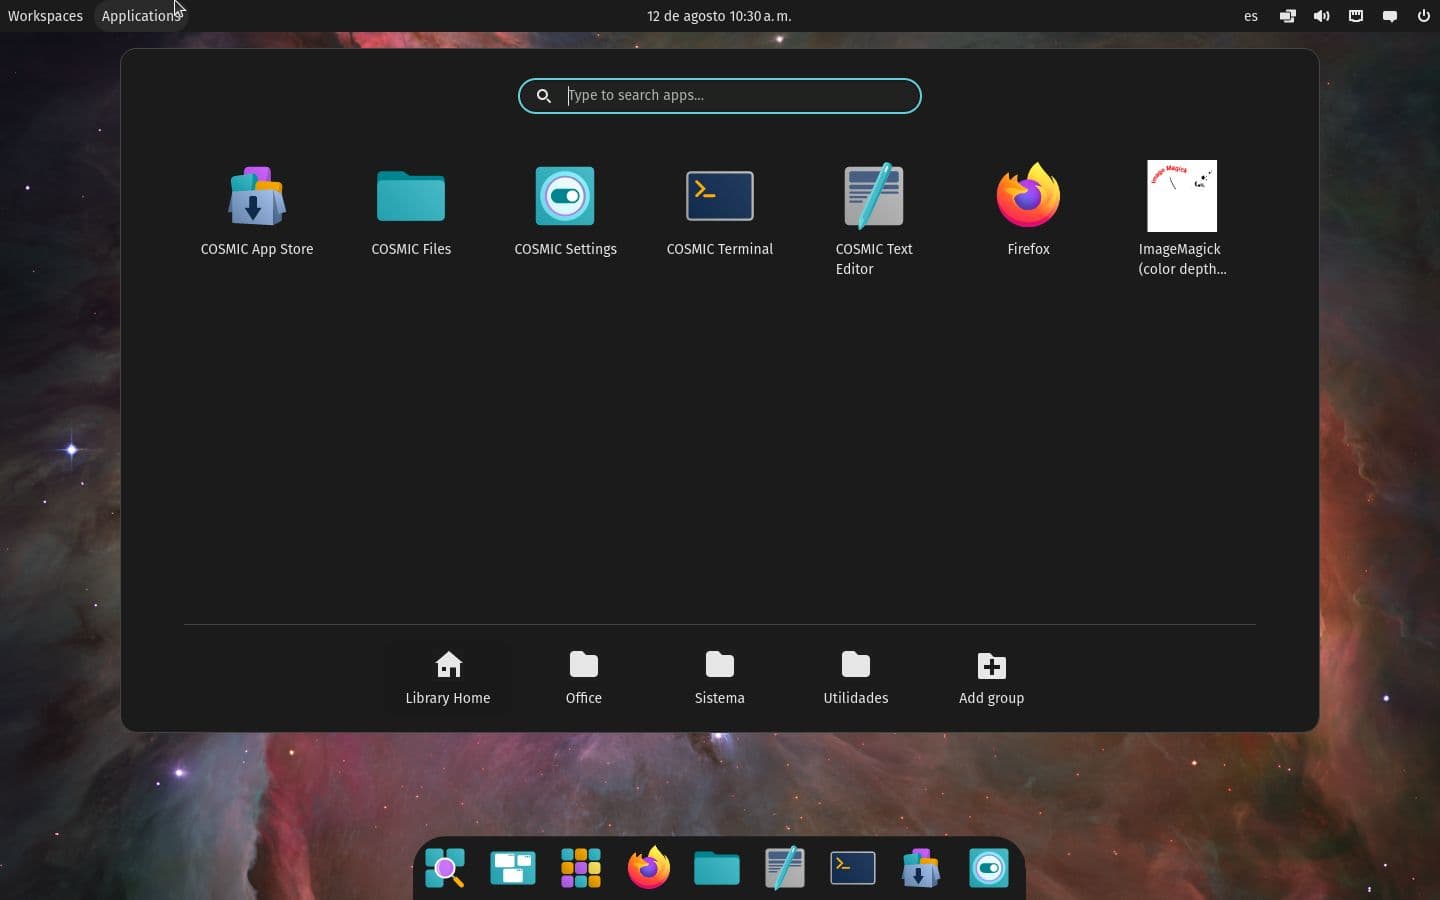Open Text Editor from the dock
Image resolution: width=1440 pixels, height=900 pixels.
click(785, 868)
